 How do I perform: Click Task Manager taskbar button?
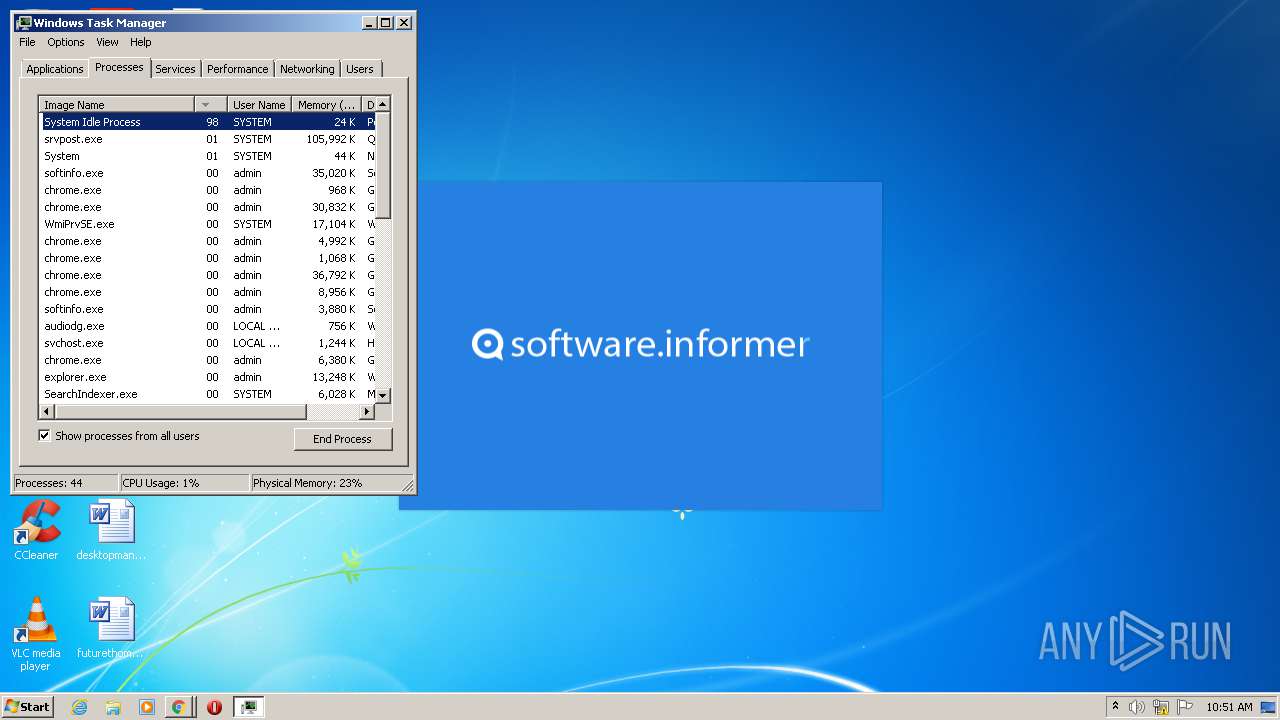pos(249,707)
